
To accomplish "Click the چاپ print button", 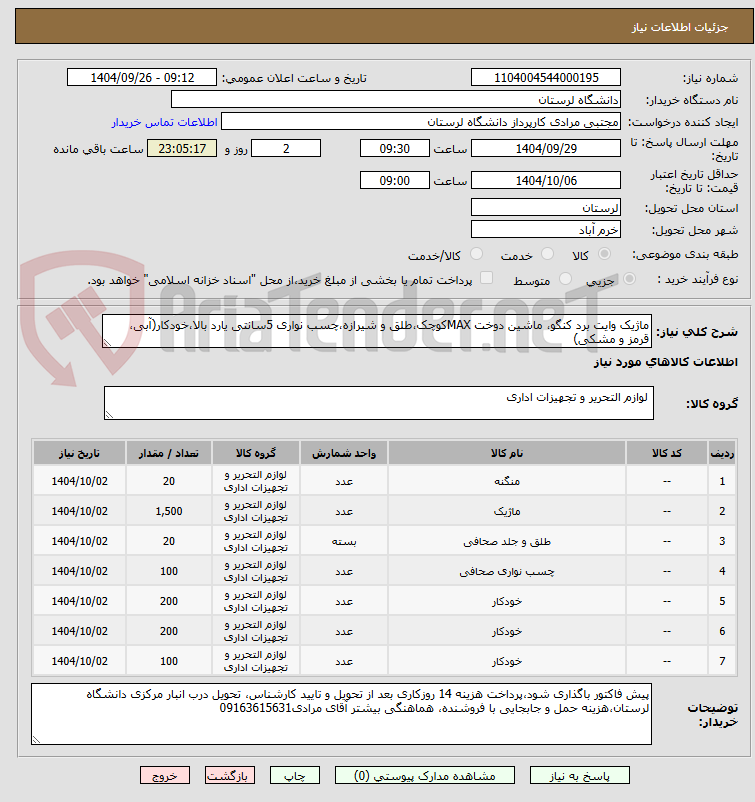I will [x=295, y=775].
